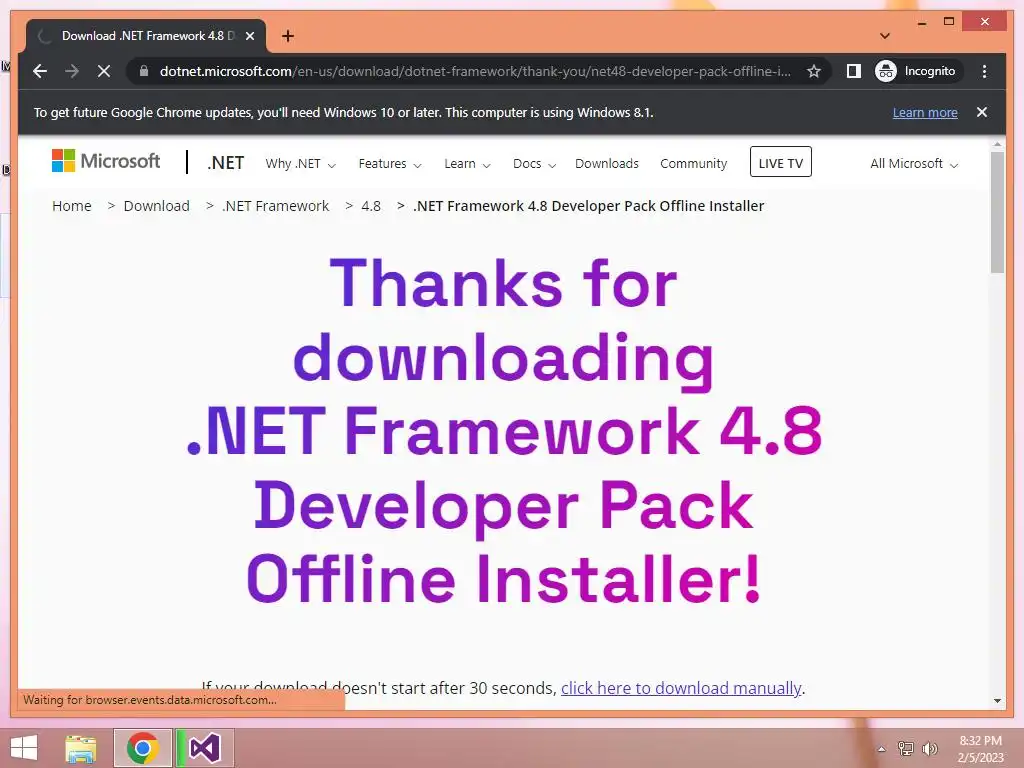1024x768 pixels.
Task: Open the taskbar clock showing 8:32 PM
Action: [x=980, y=749]
